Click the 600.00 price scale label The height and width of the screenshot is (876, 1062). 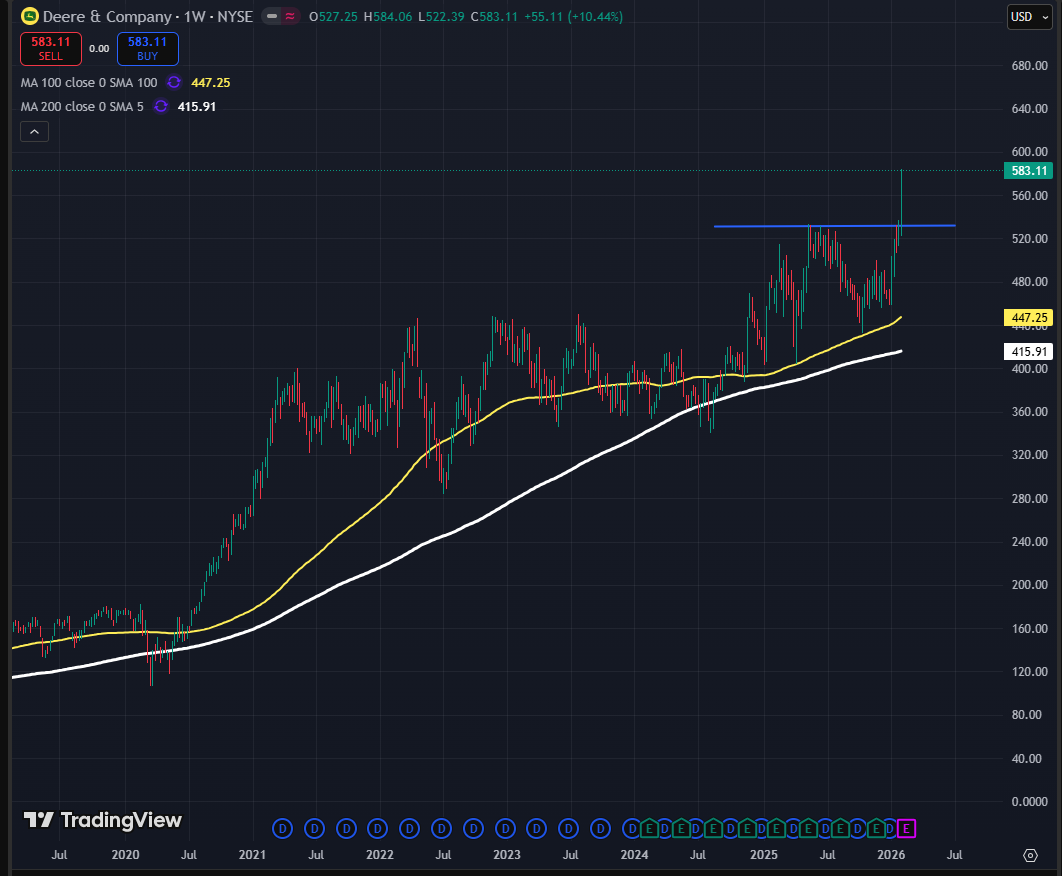[x=1029, y=152]
